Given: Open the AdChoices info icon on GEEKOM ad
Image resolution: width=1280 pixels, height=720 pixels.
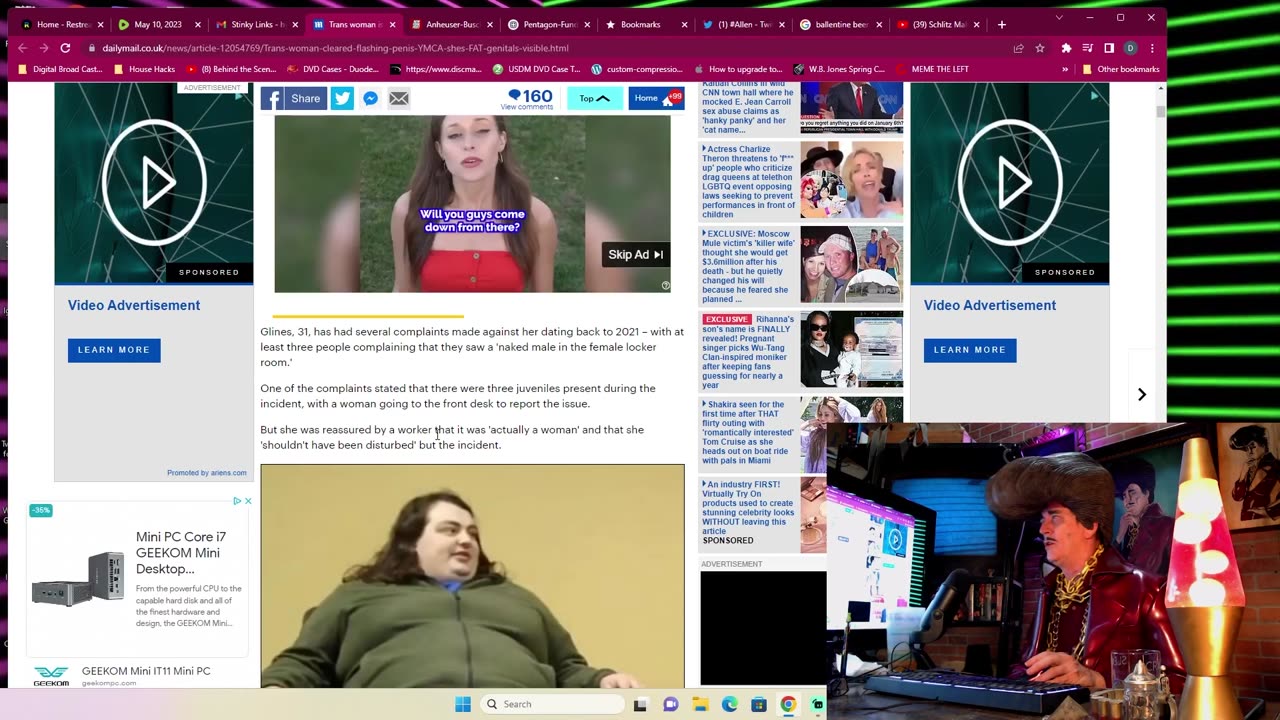Looking at the screenshot, I should [237, 501].
